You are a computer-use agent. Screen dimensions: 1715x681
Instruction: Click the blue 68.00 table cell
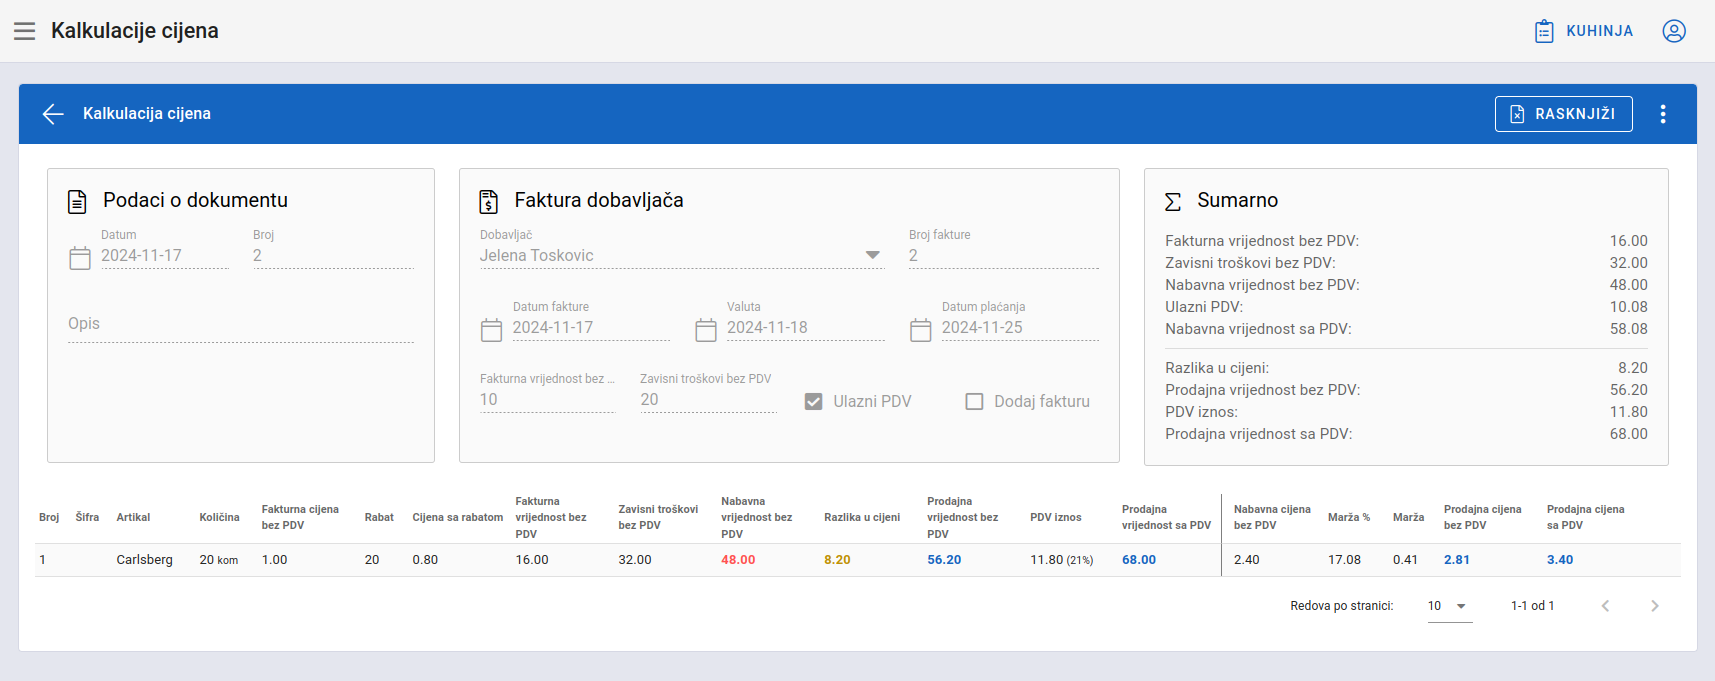coord(1139,560)
